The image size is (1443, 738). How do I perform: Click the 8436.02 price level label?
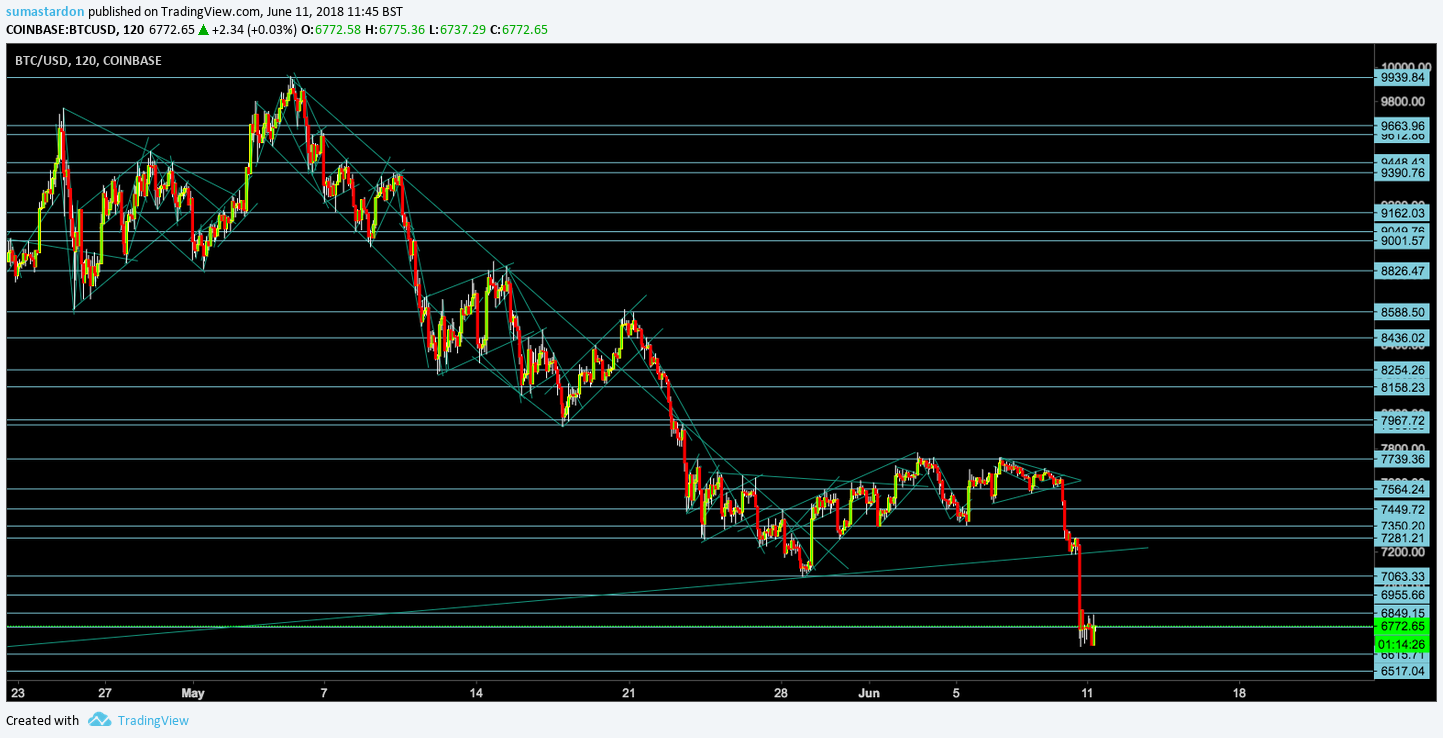click(1402, 338)
